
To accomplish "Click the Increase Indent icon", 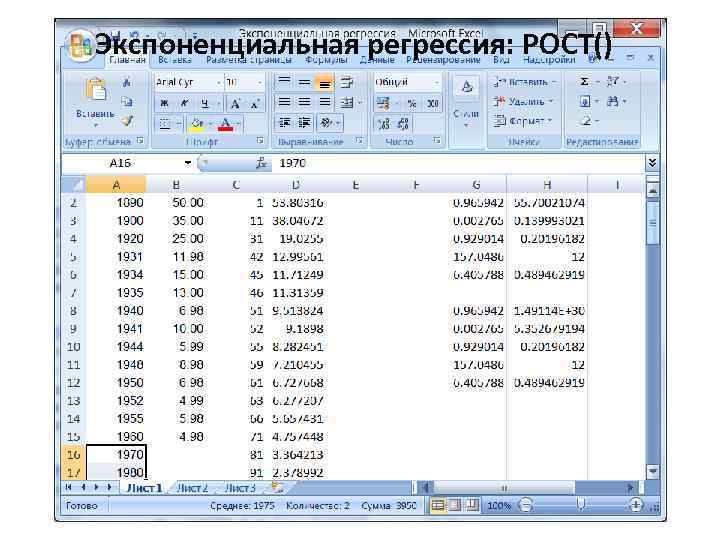I will click(x=304, y=122).
